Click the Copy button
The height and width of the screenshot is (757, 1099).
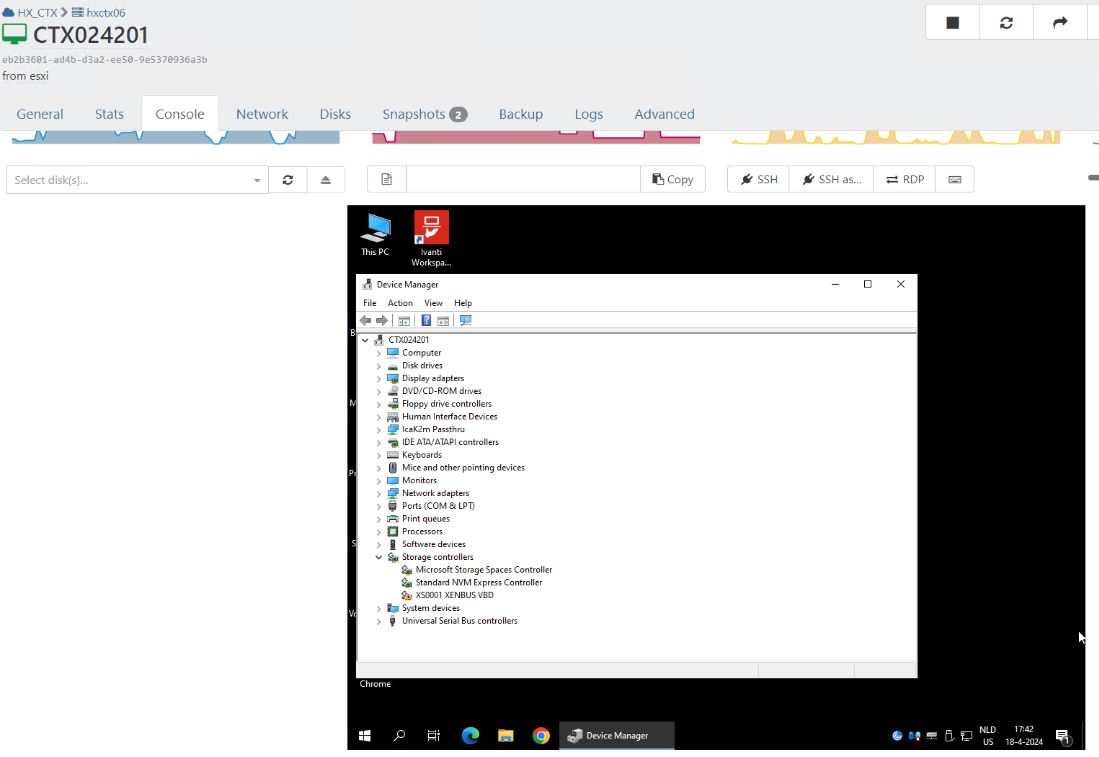pos(673,178)
